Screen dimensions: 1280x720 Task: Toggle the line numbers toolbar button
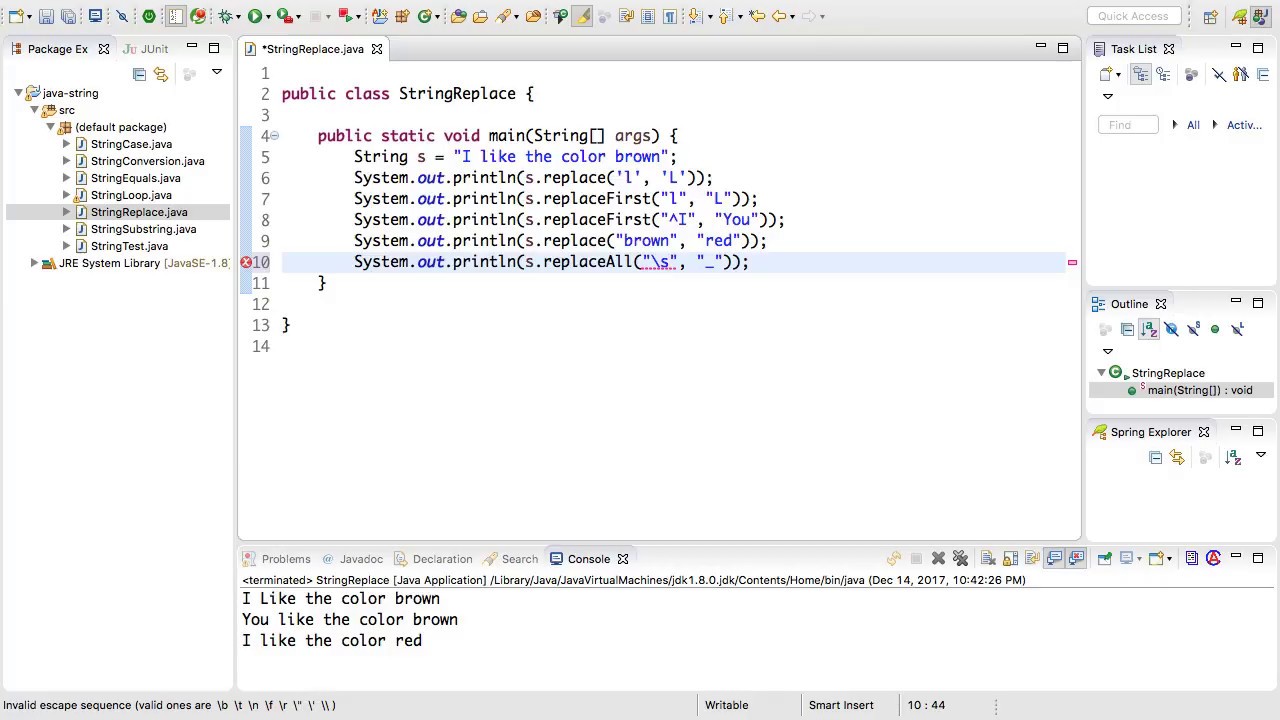[x=176, y=16]
